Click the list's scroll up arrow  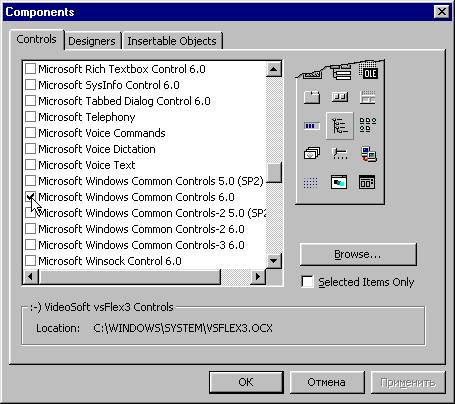(274, 69)
